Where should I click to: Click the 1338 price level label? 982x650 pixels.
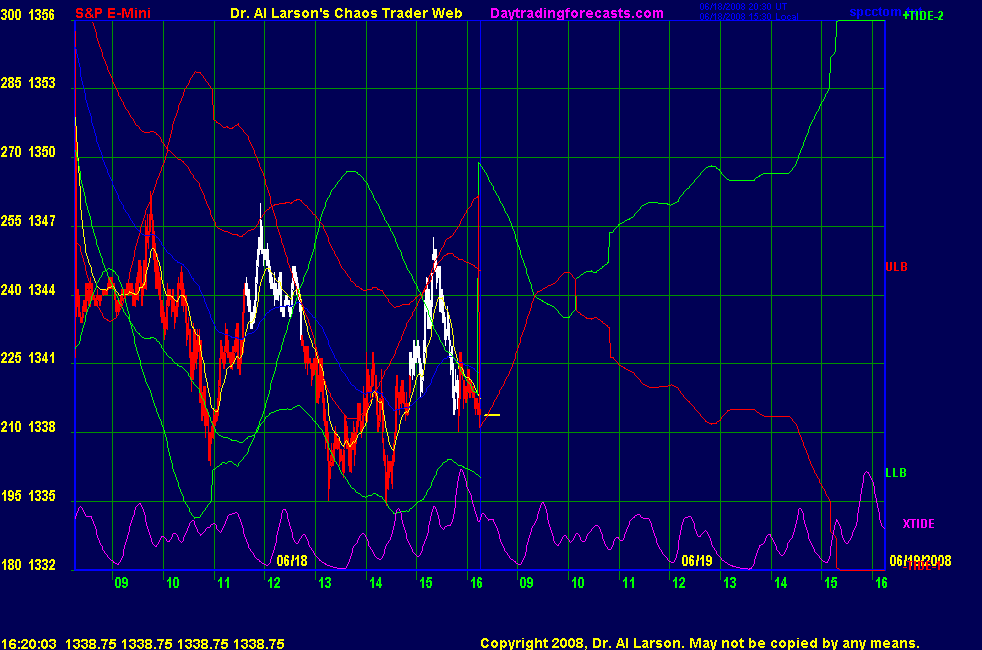point(43,427)
